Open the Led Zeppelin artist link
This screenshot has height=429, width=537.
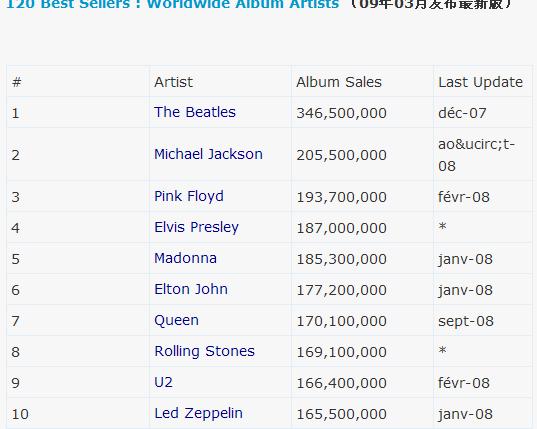(x=198, y=414)
